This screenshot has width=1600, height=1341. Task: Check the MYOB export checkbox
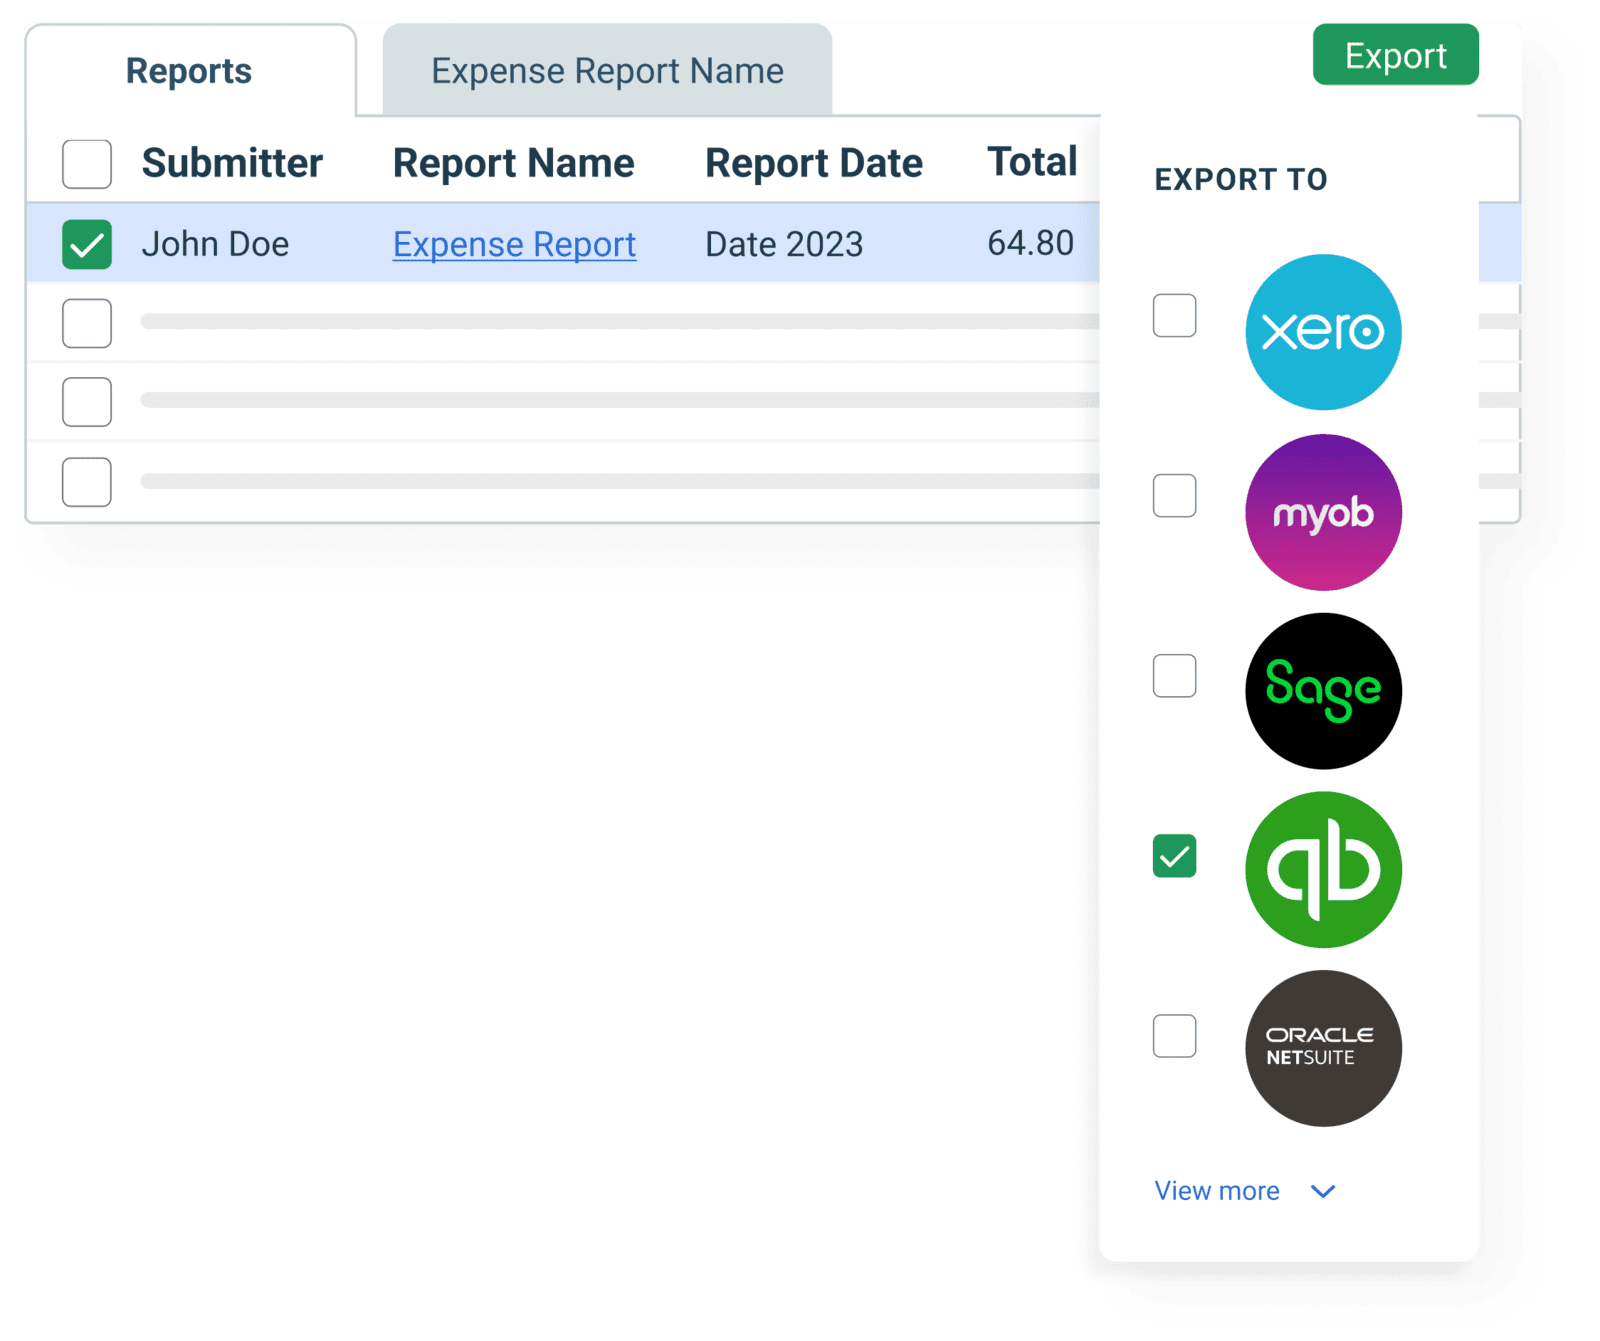pos(1174,496)
